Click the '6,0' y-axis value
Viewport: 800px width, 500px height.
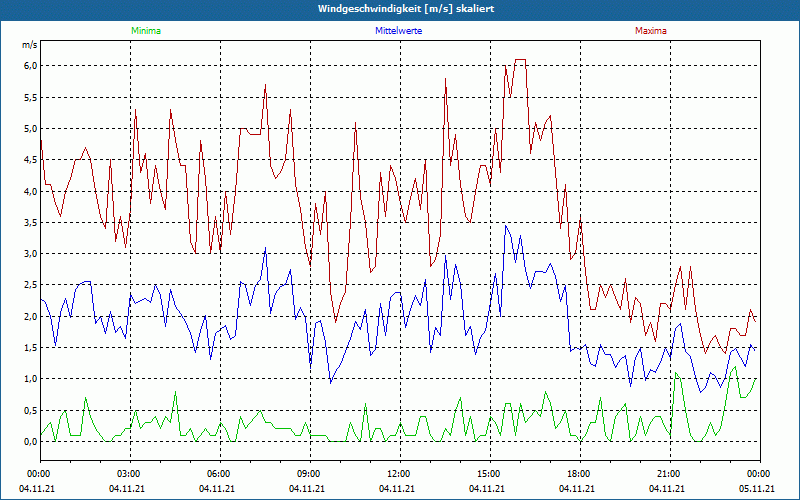[31, 66]
